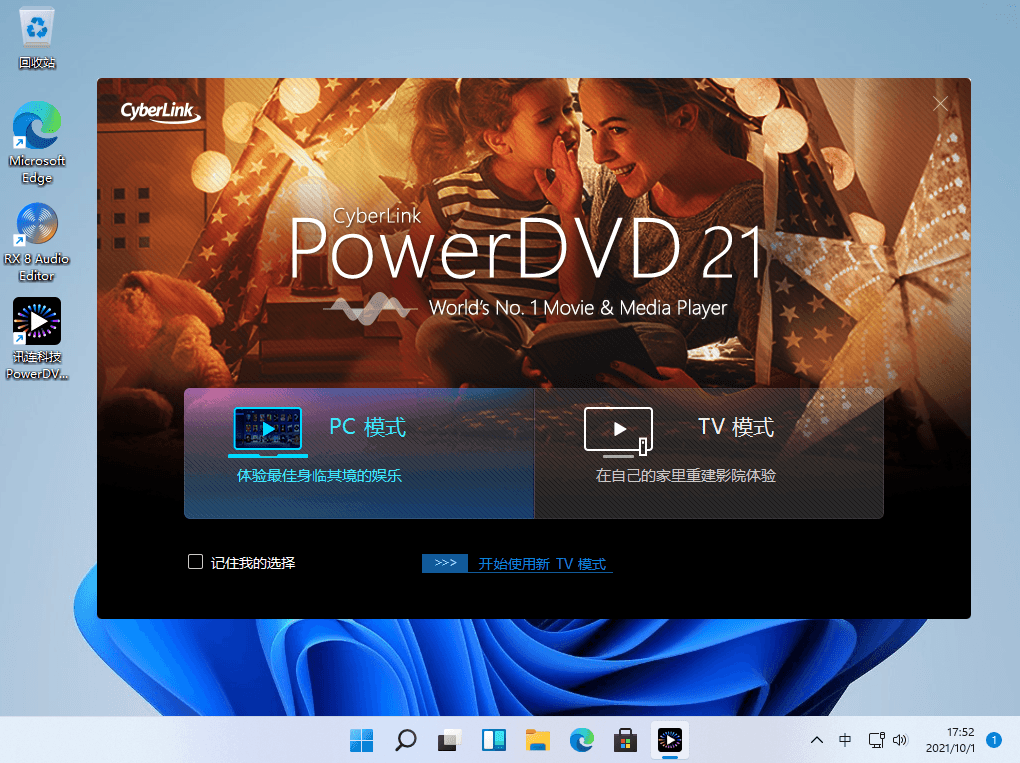Expand hidden system tray icons

(x=817, y=740)
